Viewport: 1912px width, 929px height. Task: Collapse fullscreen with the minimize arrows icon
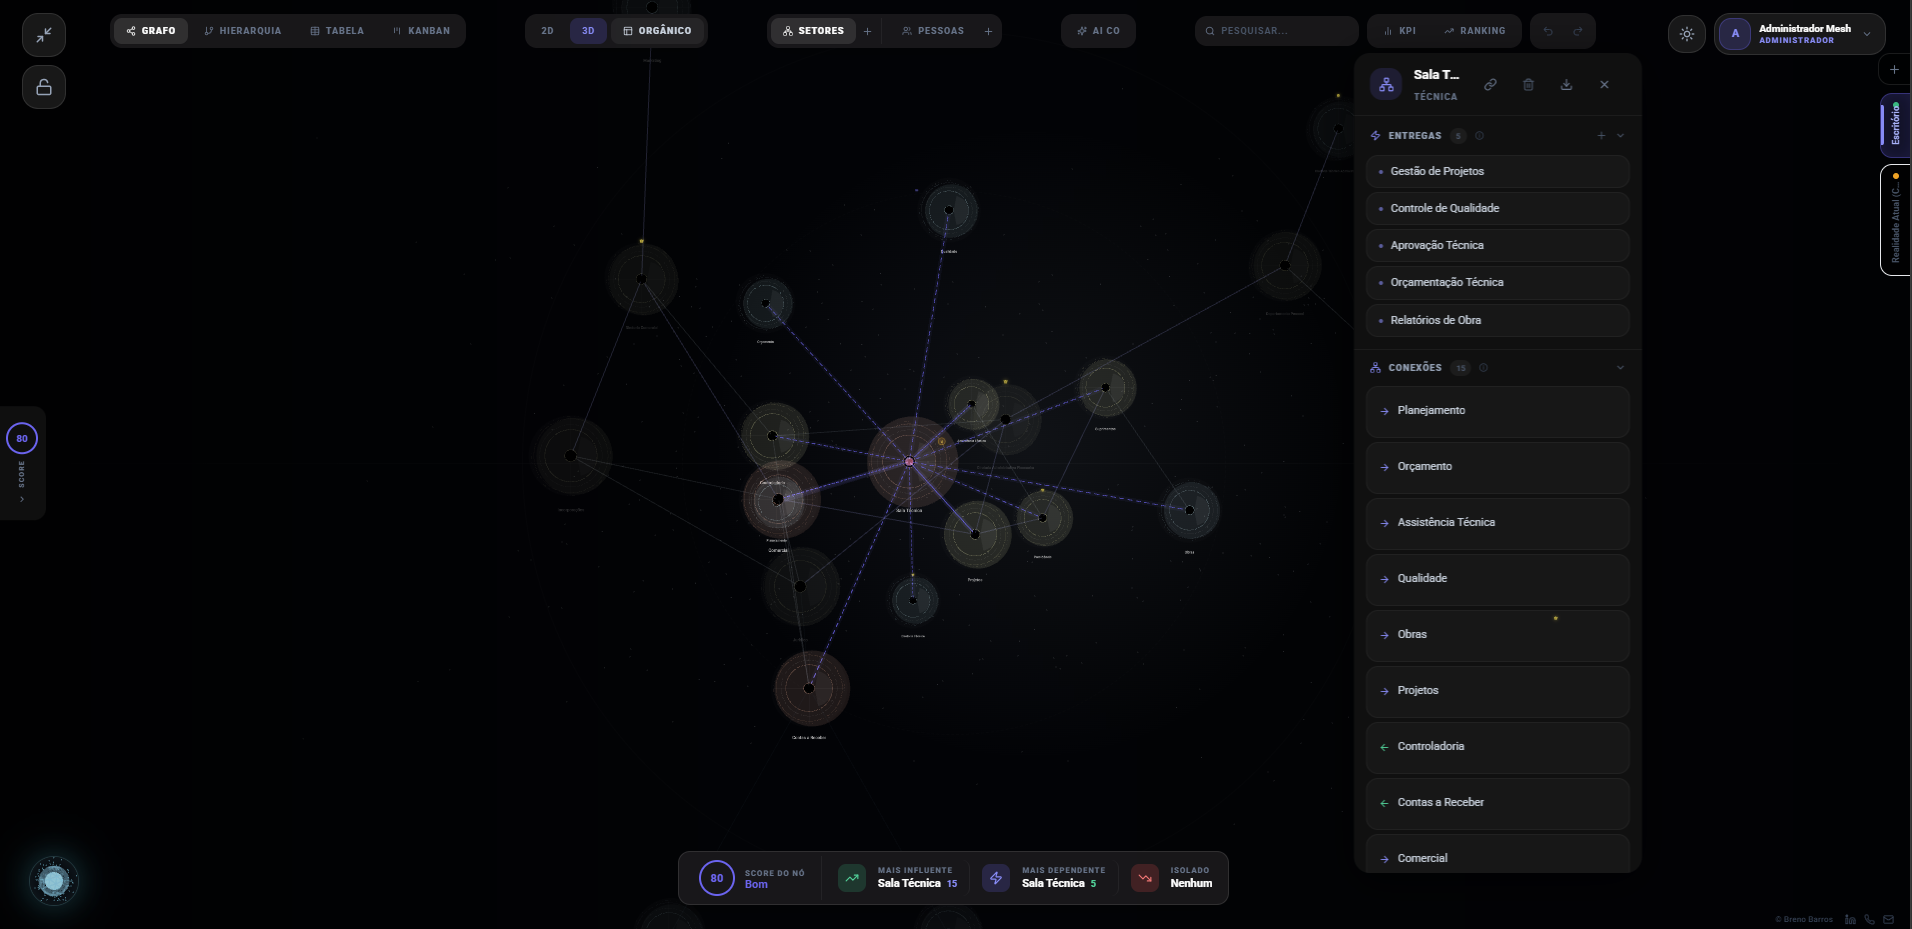pos(44,35)
